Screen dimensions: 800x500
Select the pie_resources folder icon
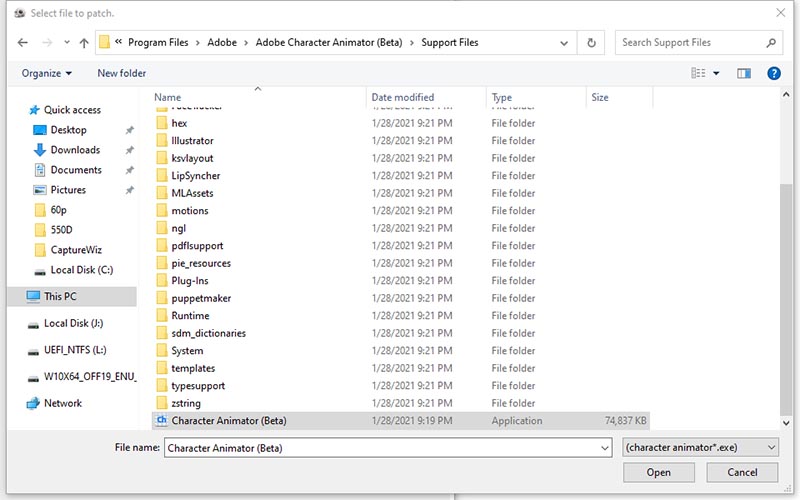coord(162,263)
